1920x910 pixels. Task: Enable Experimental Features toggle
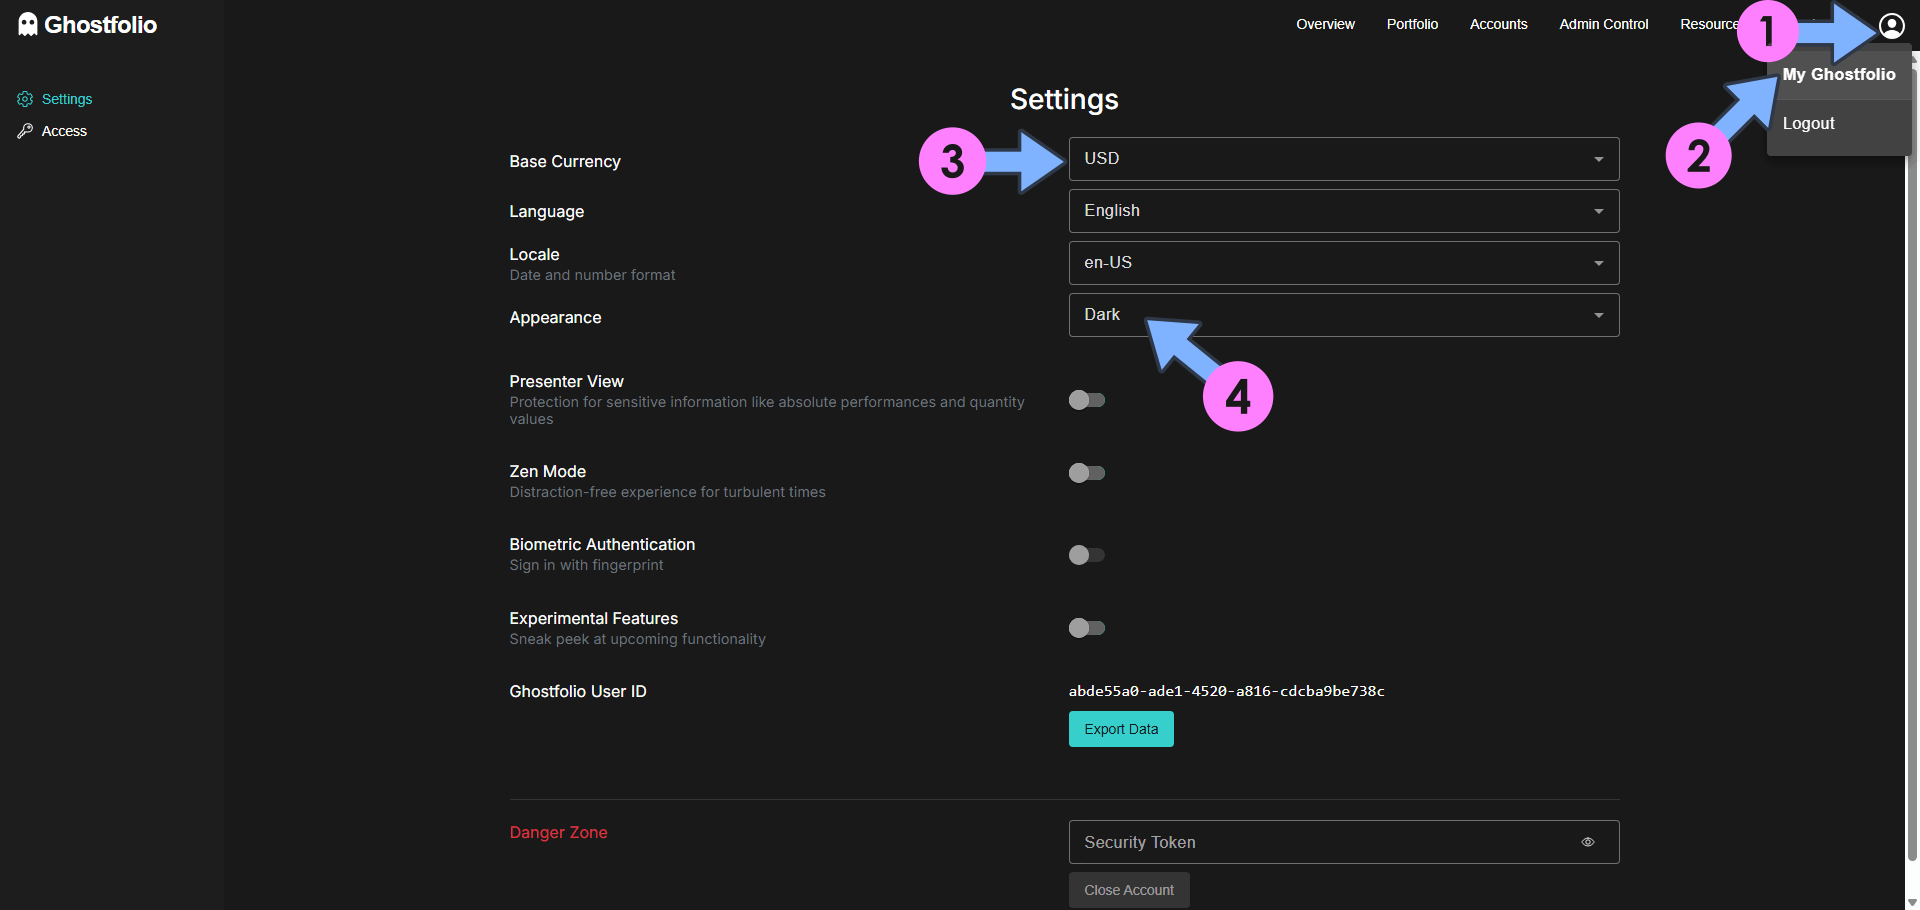(1086, 628)
